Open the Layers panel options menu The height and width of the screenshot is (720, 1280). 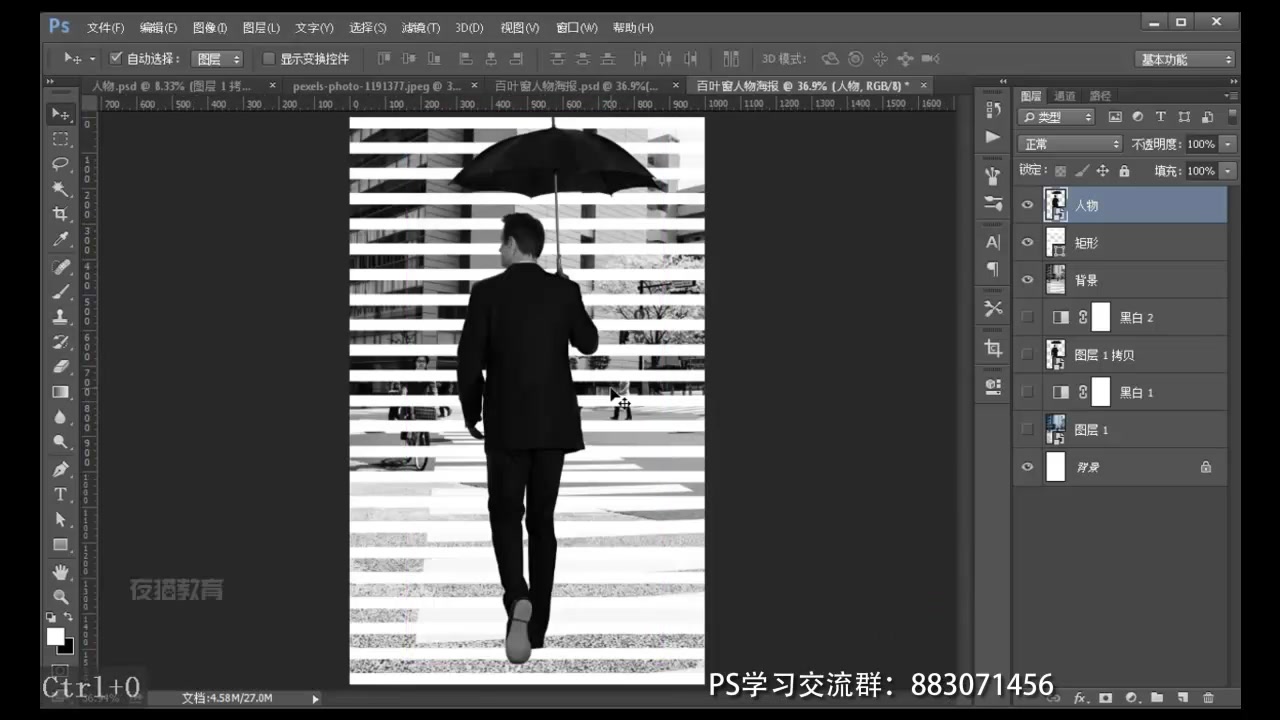(1231, 96)
